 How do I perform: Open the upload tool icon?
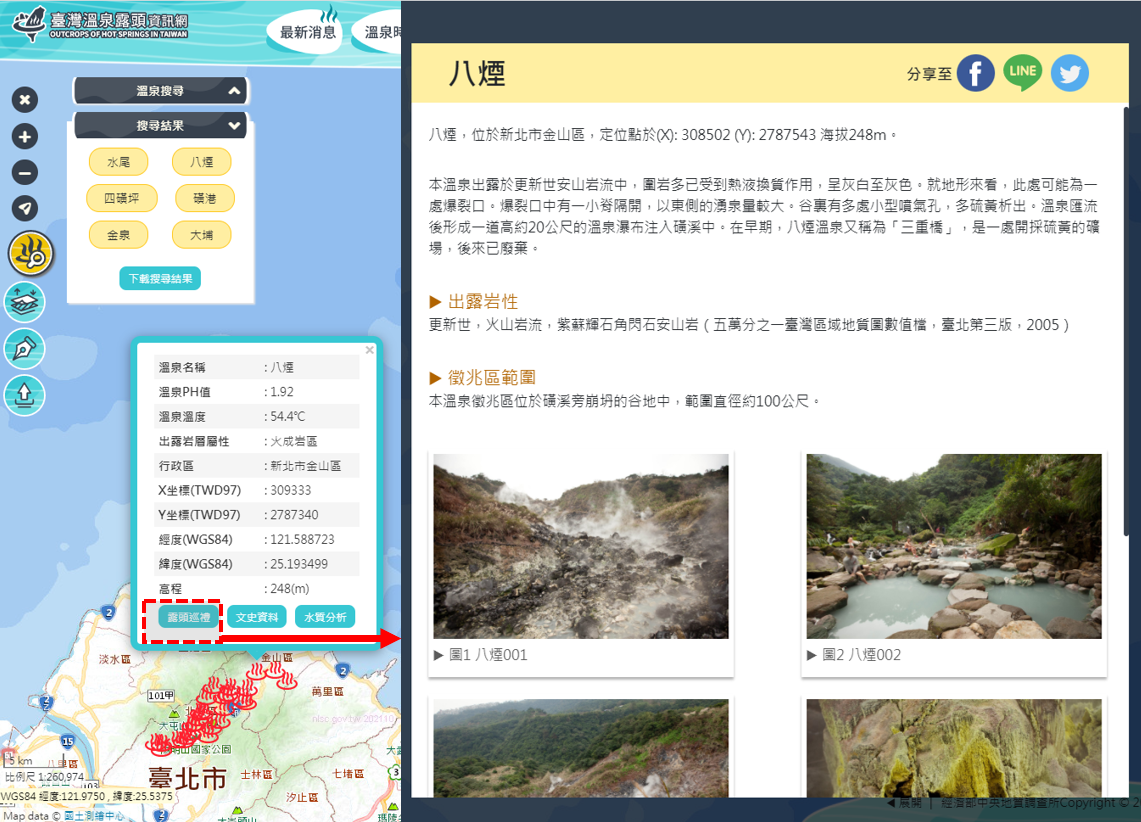(25, 395)
